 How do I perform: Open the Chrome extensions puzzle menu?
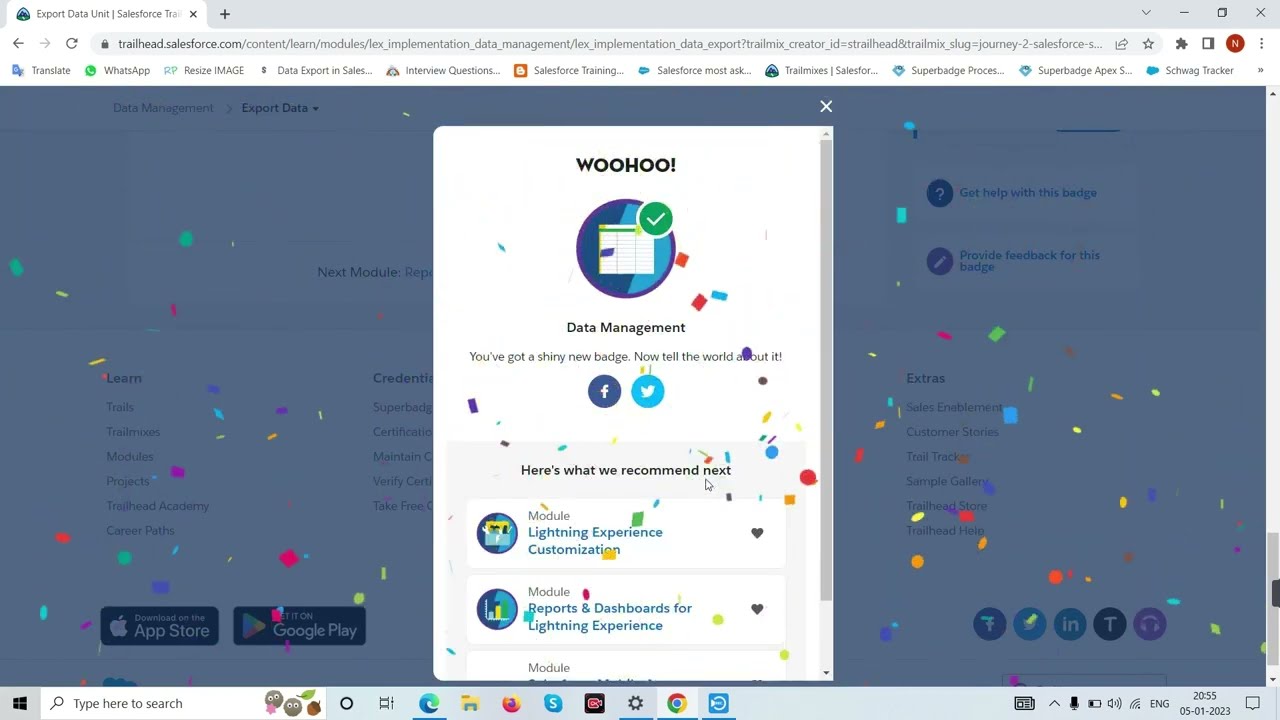coord(1181,44)
